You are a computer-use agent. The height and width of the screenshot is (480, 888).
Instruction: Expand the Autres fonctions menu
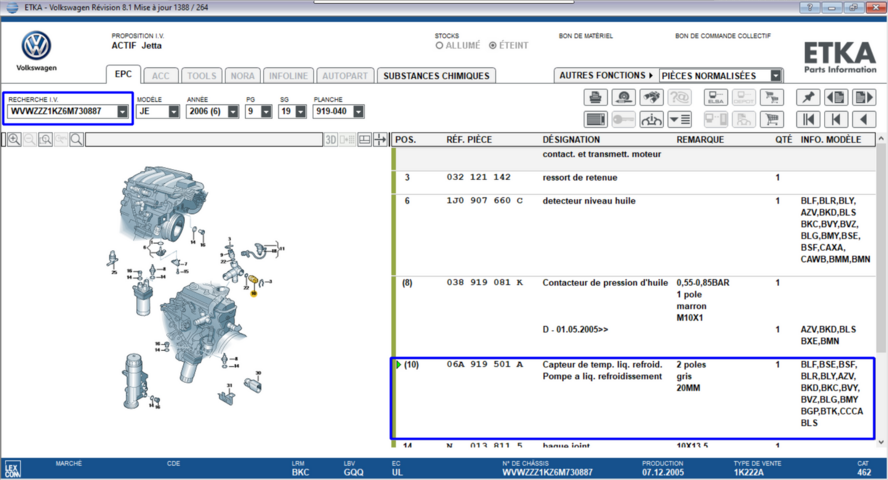(606, 75)
